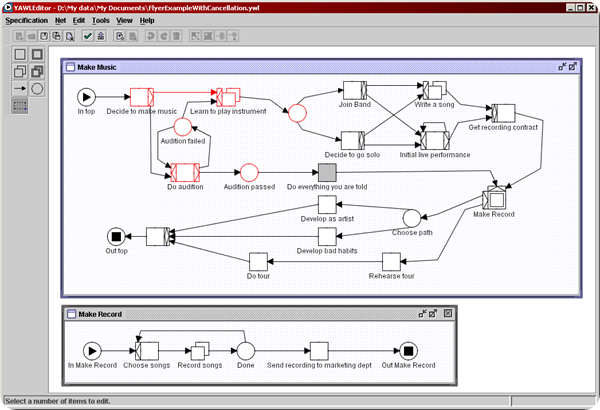Select the multiple composite task tool
This screenshot has width=600, height=410.
[37, 72]
